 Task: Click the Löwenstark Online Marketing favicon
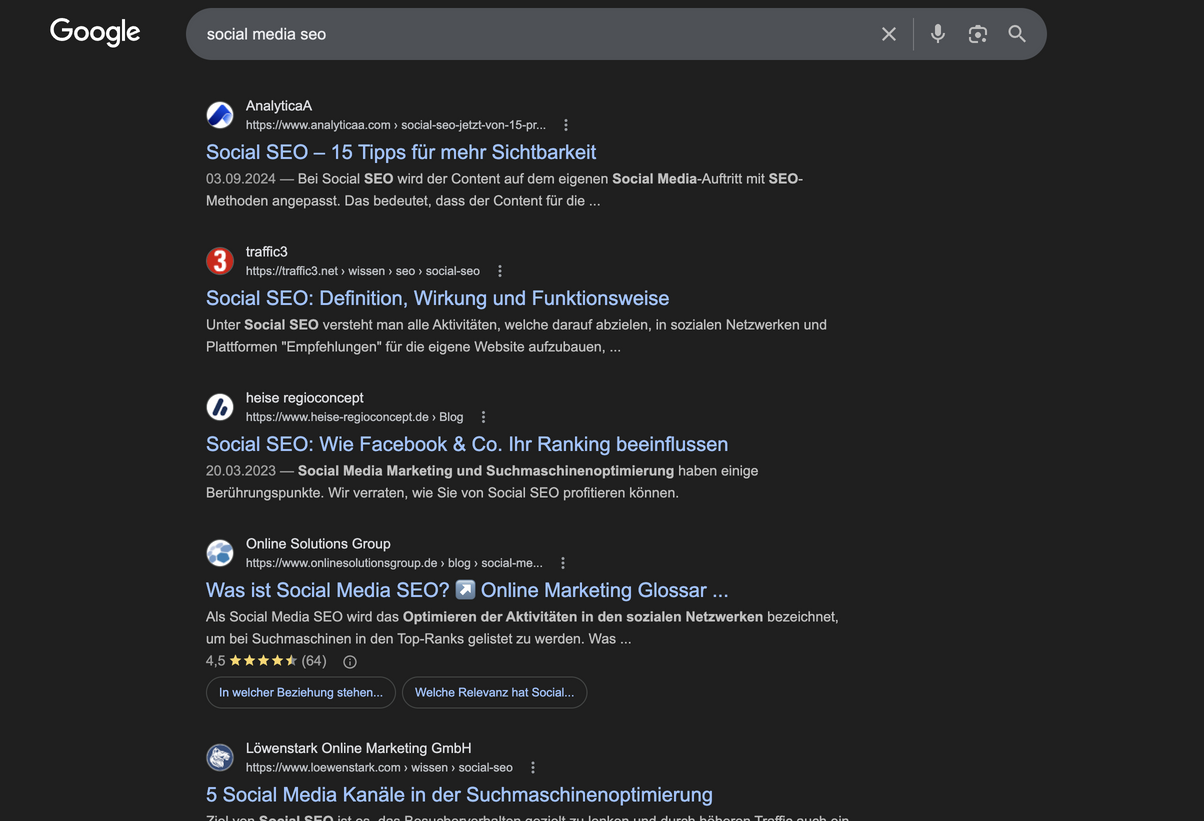tap(220, 757)
